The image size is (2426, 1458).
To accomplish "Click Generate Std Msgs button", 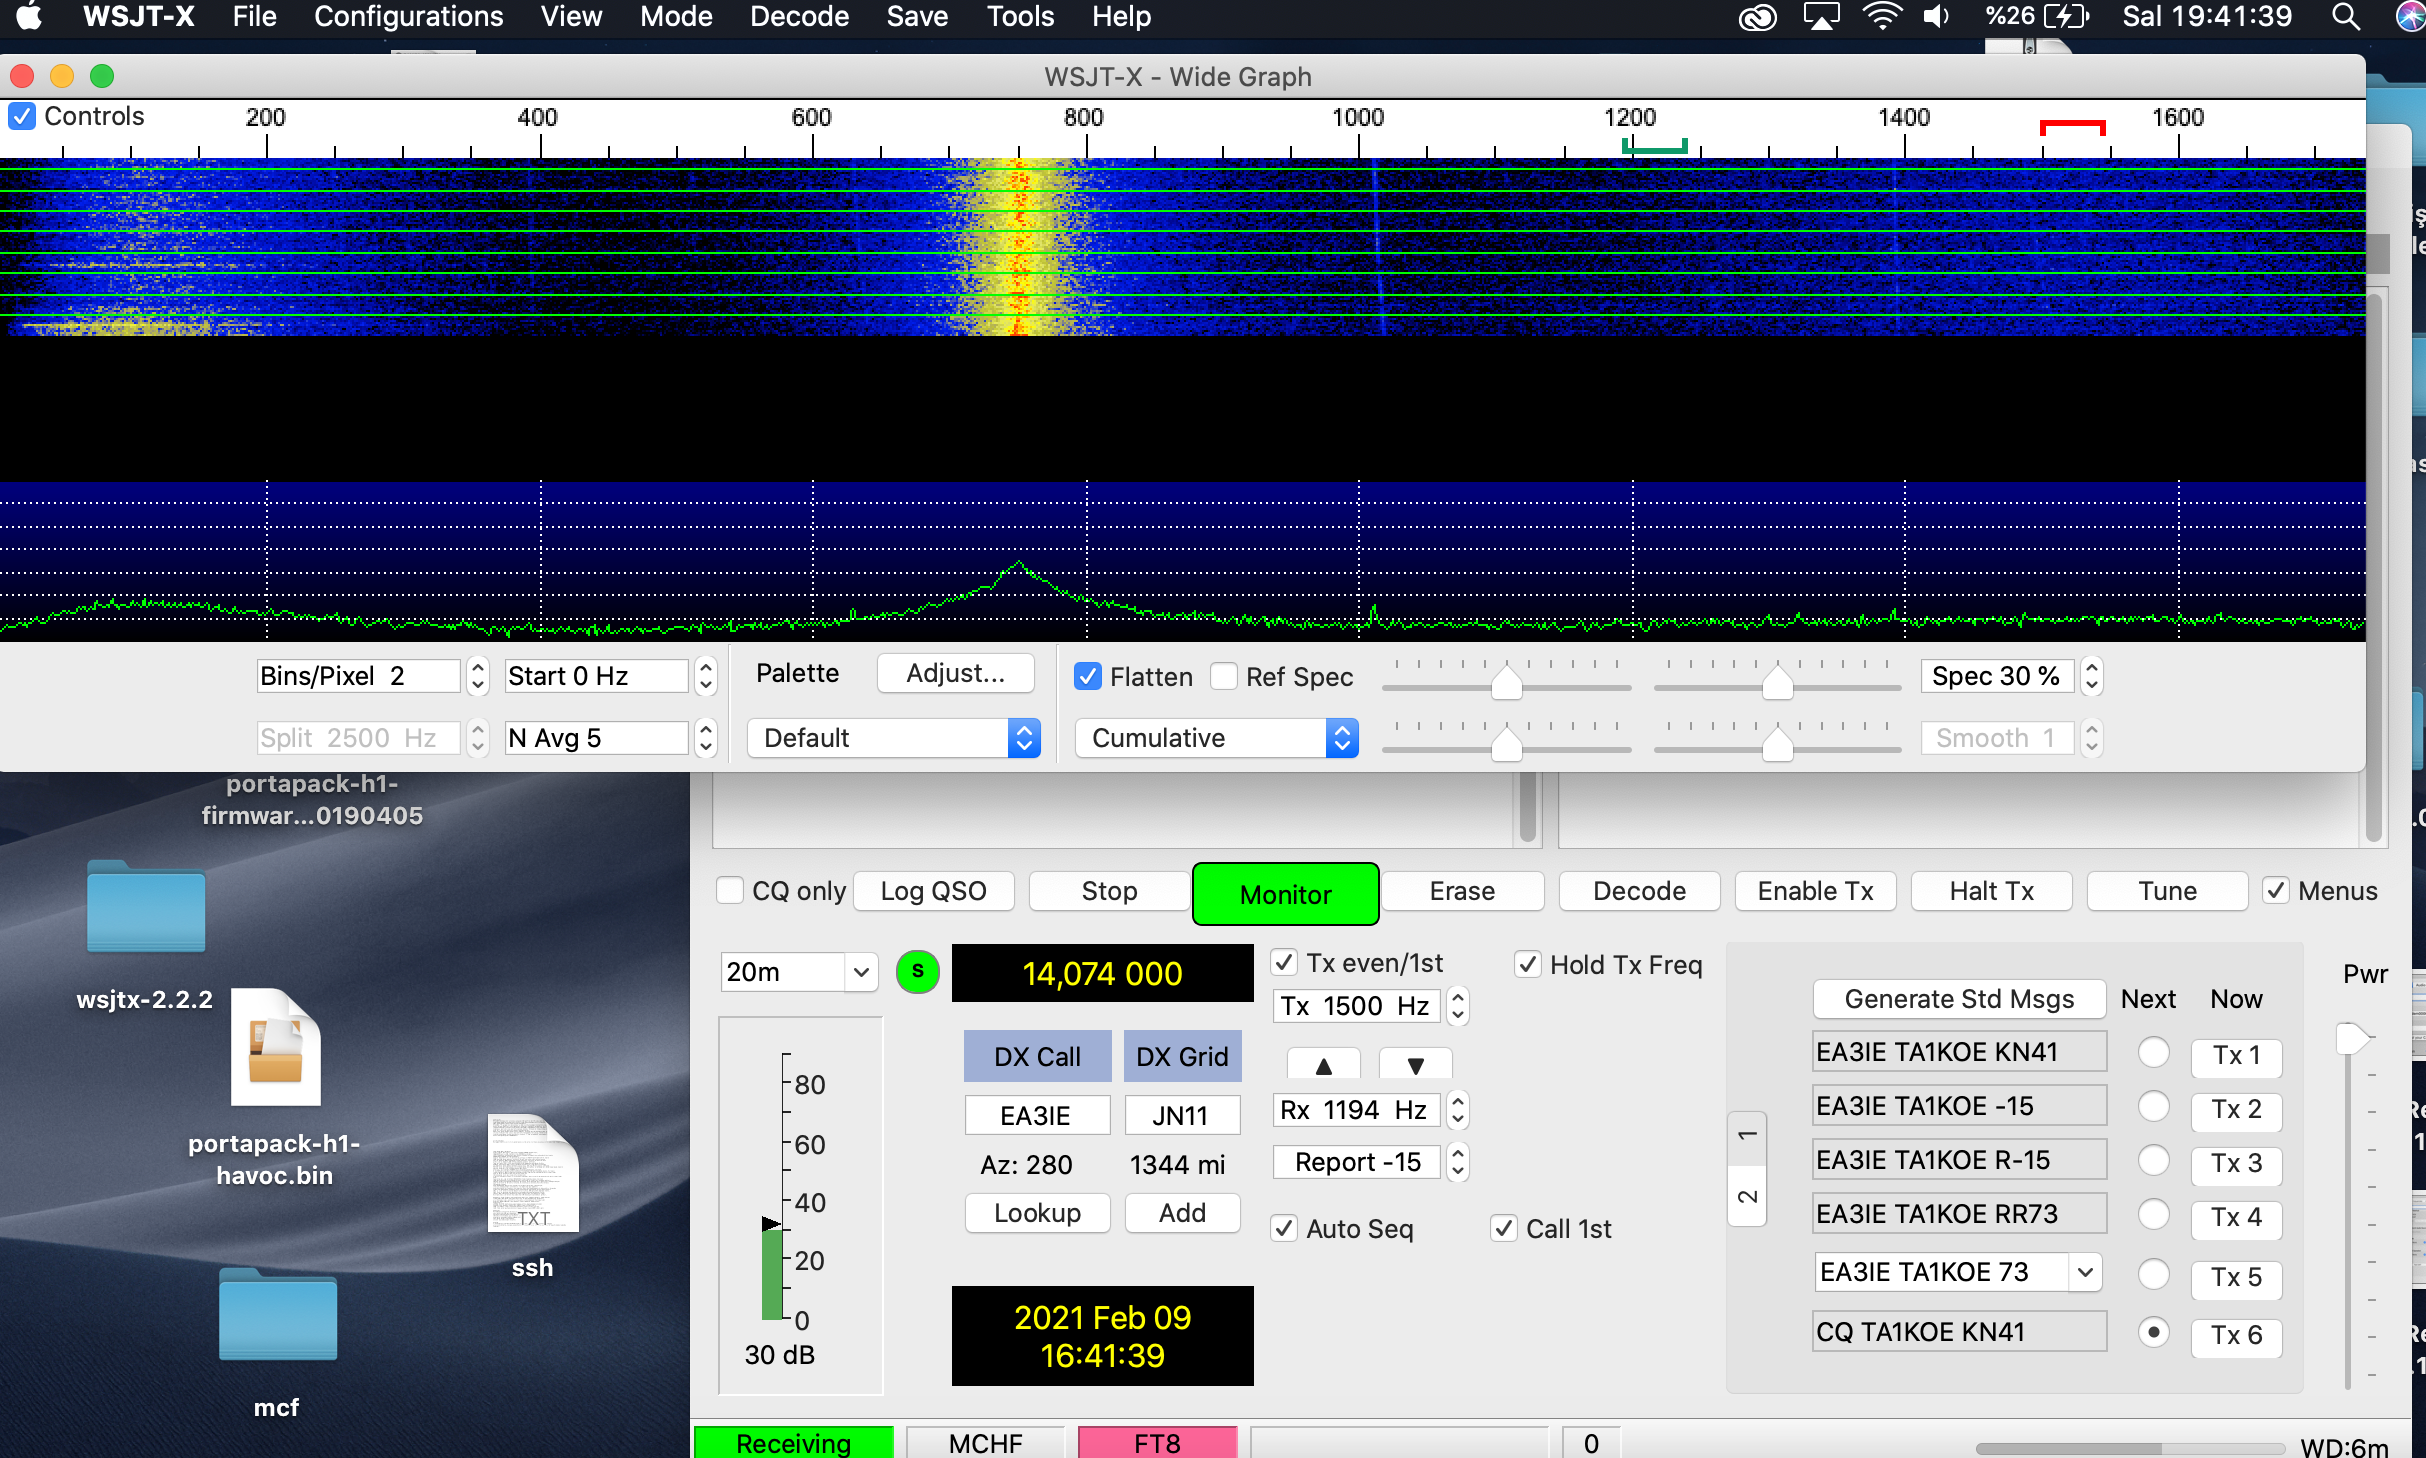I will (x=1959, y=999).
